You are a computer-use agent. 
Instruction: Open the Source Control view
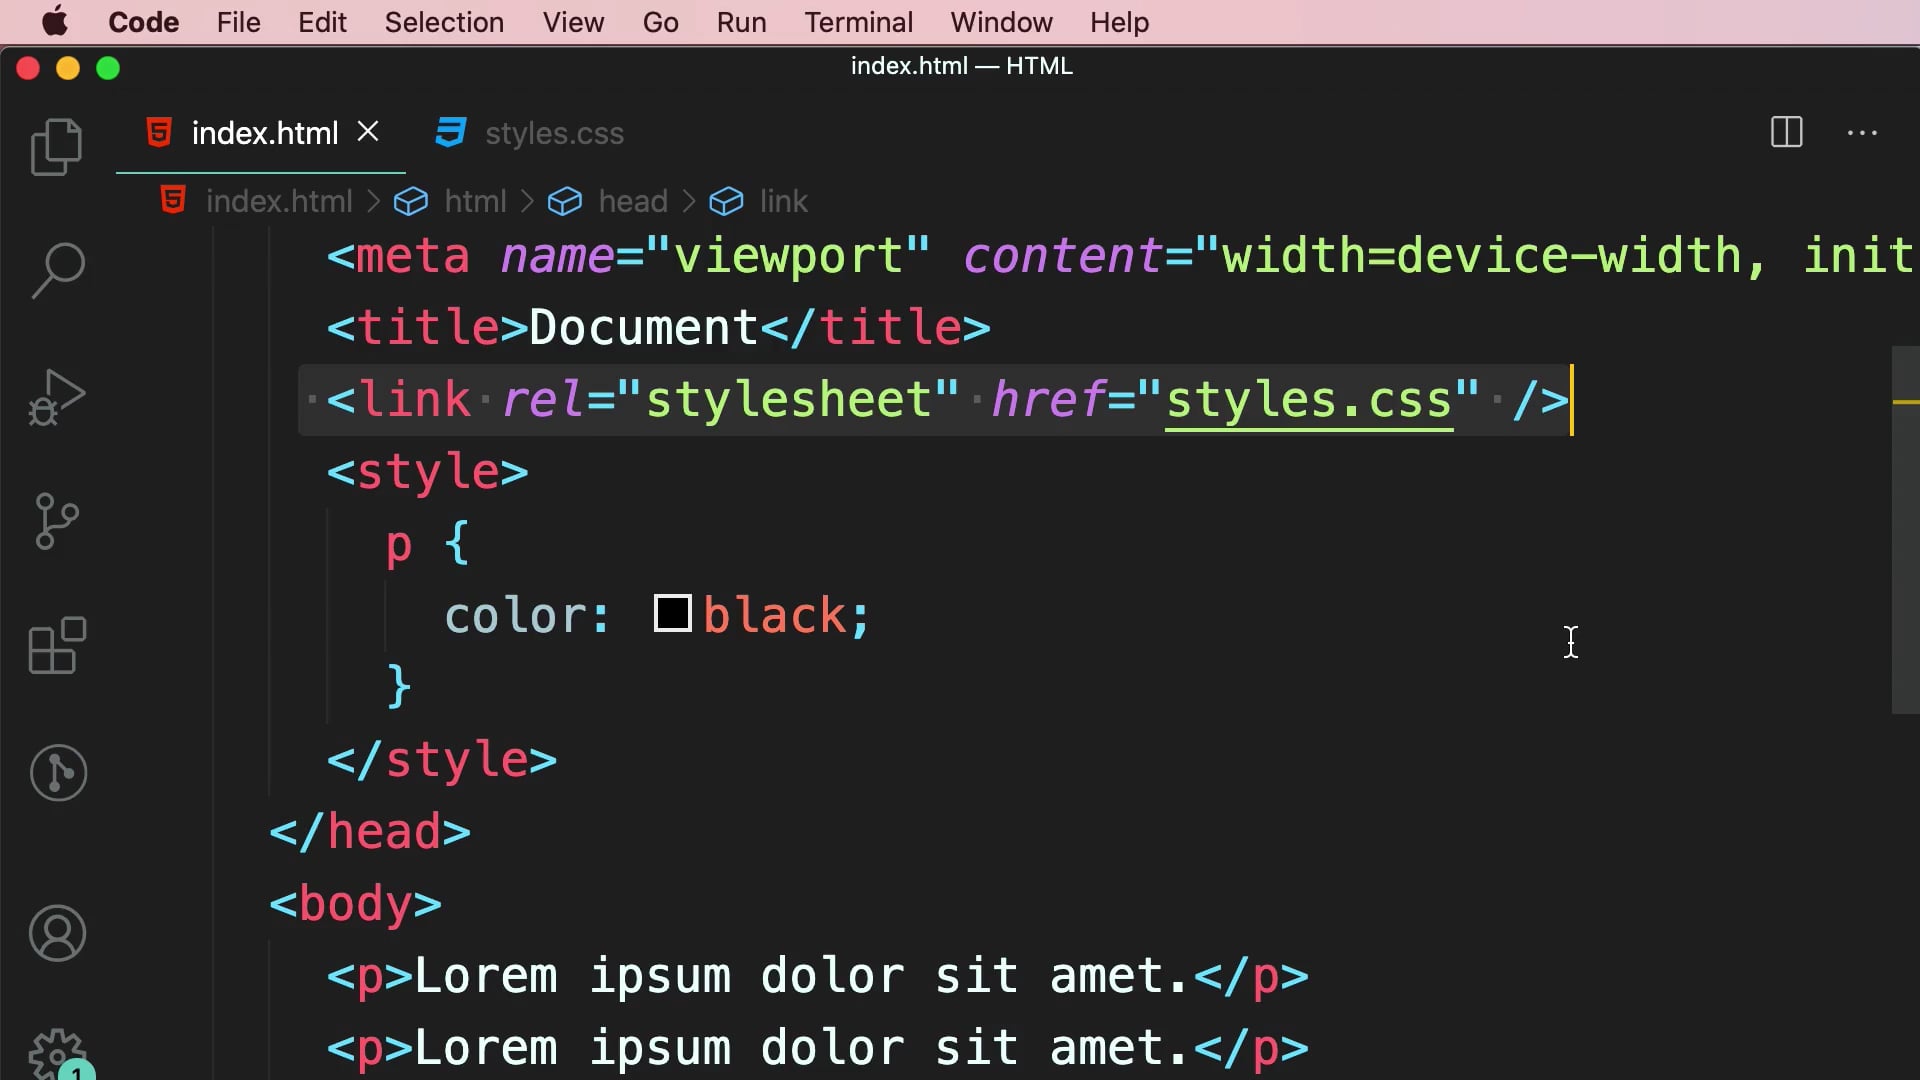(x=57, y=521)
